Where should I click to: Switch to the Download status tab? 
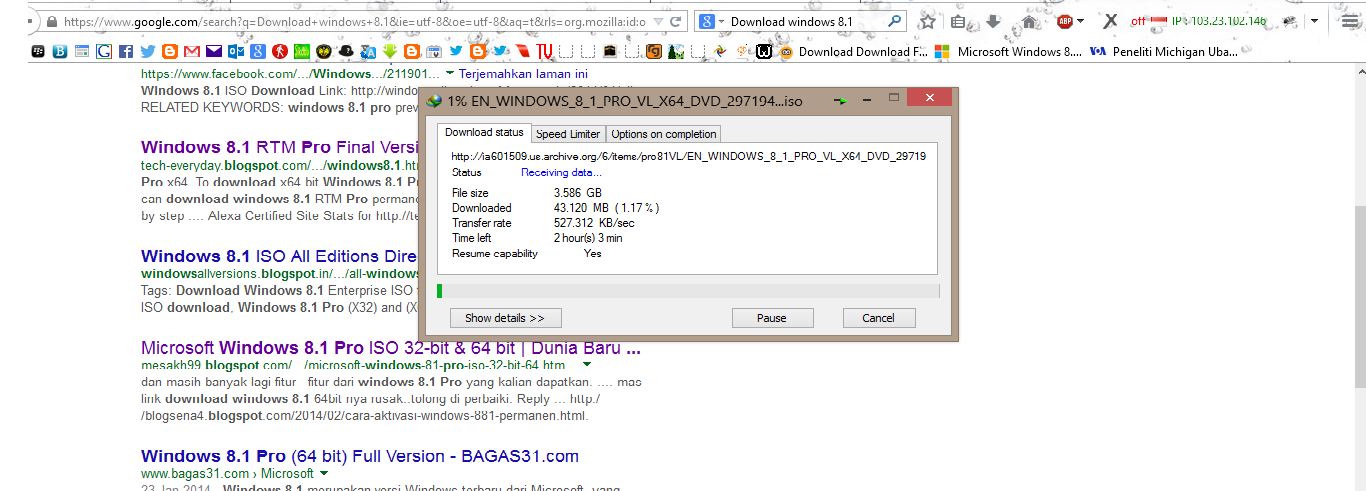(x=484, y=132)
